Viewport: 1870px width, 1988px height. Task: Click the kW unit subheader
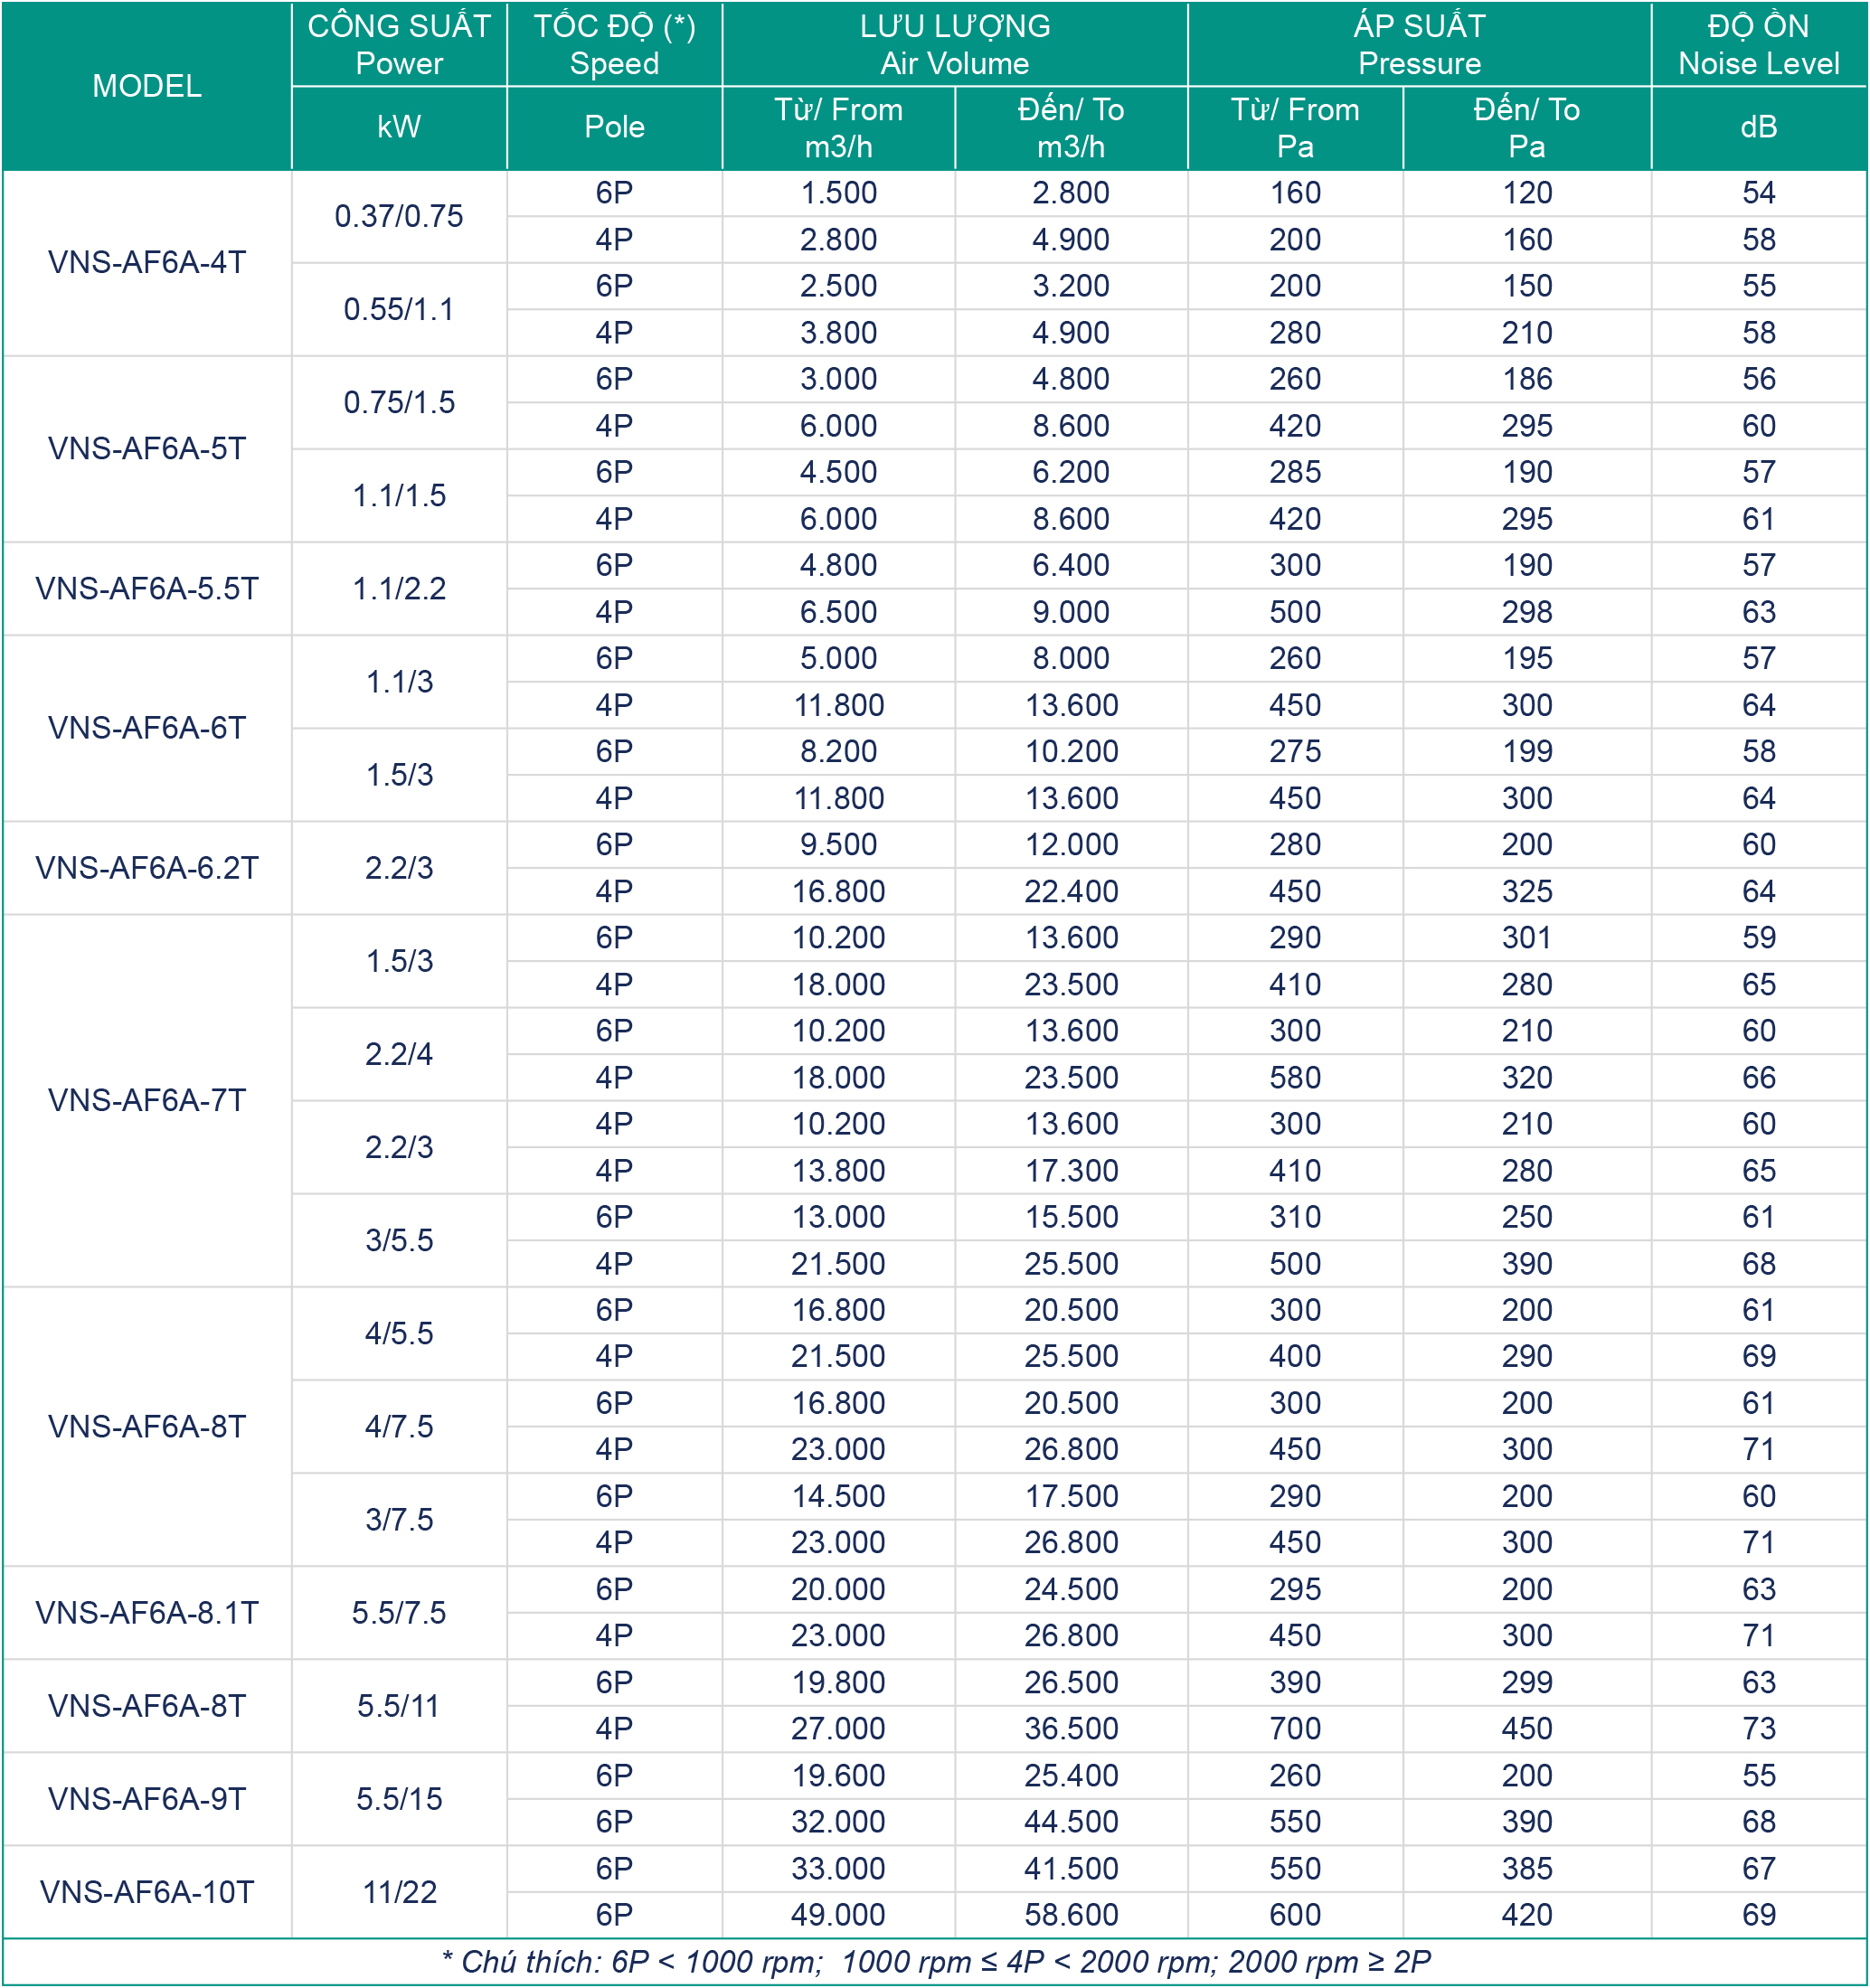point(399,127)
